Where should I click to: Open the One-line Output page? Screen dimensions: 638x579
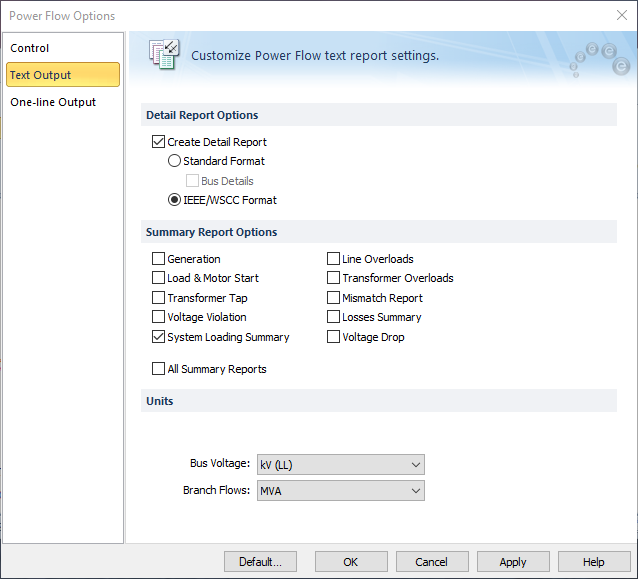53,102
